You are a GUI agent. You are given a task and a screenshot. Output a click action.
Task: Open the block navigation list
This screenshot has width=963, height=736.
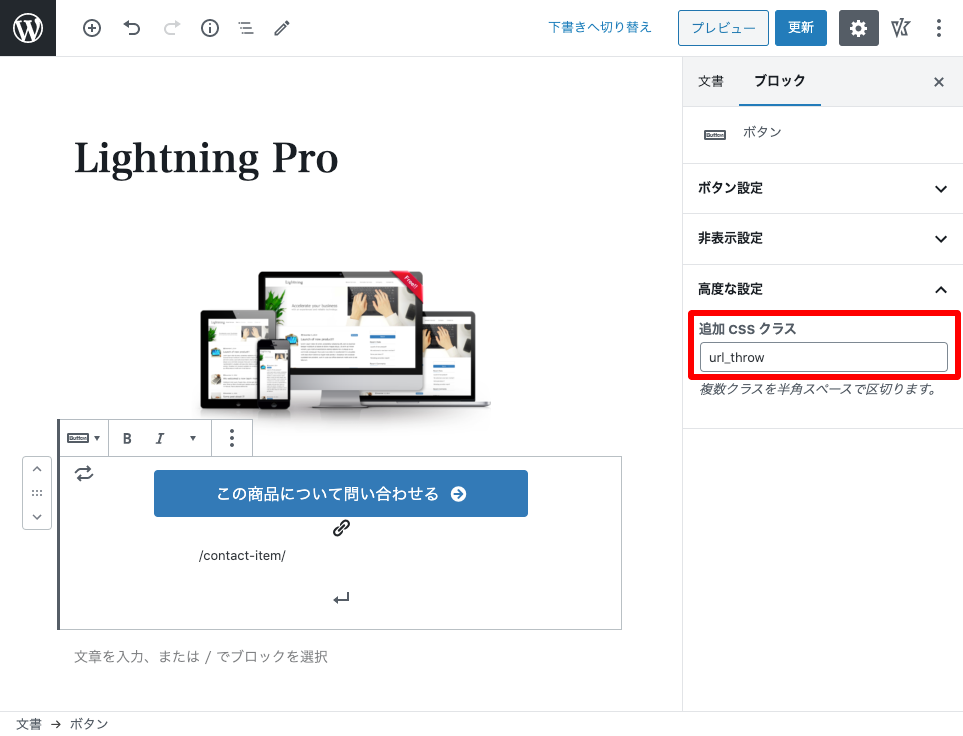coord(246,28)
